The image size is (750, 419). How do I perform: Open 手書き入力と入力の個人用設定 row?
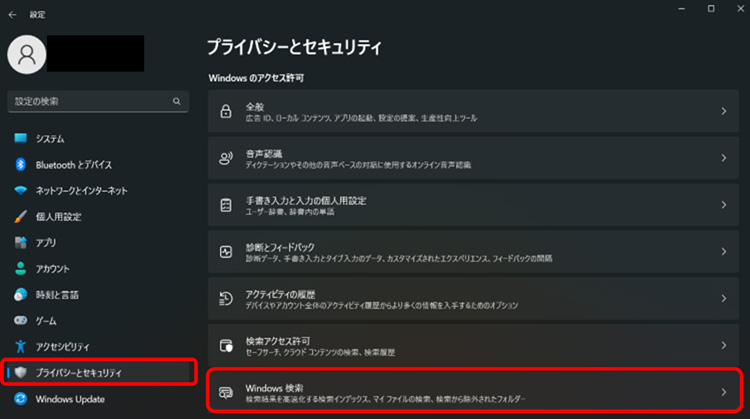474,205
